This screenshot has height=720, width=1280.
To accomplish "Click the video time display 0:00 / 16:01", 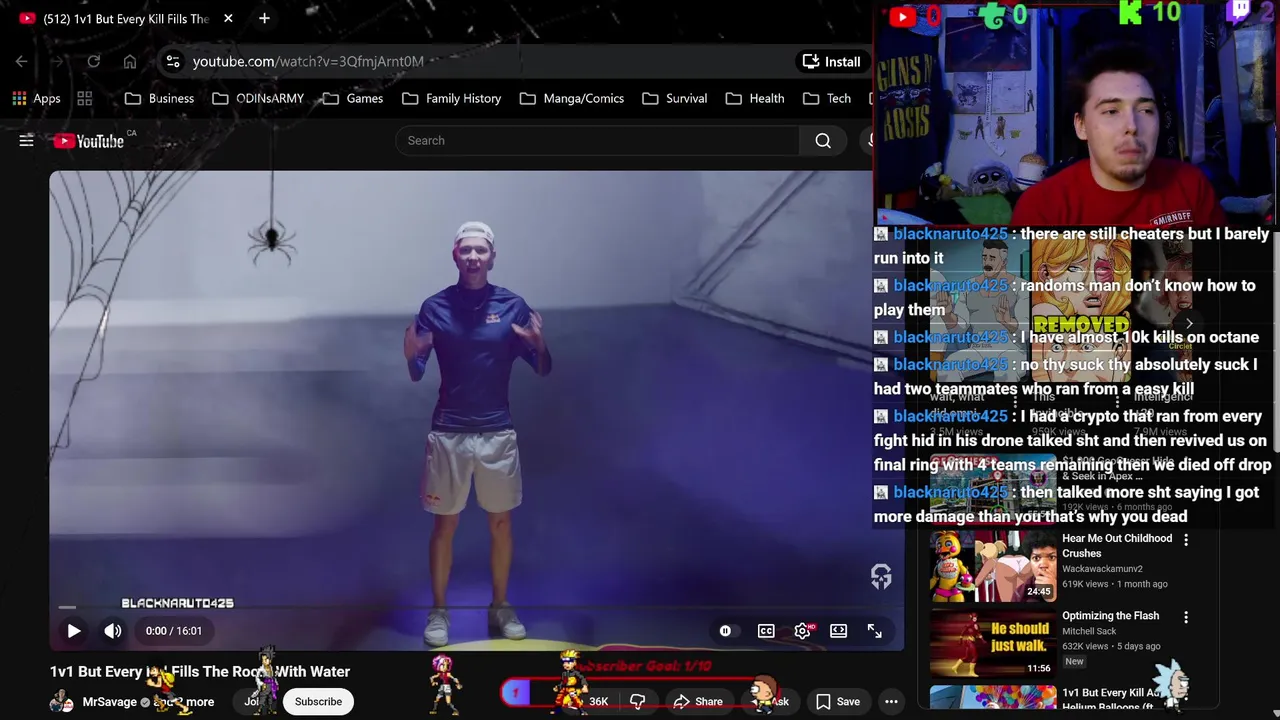I will coord(174,631).
